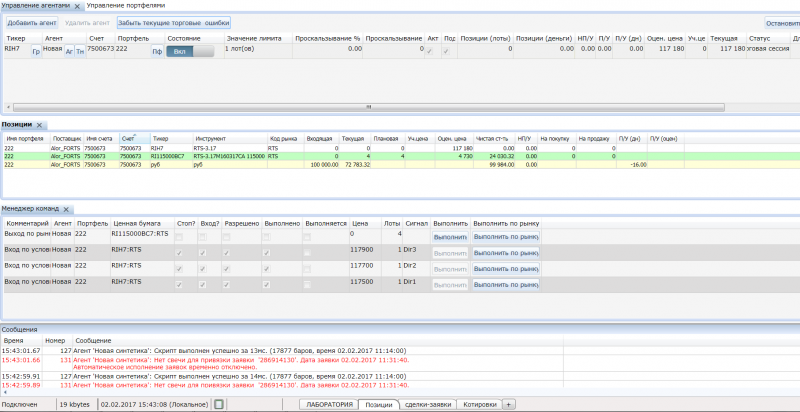Toggle Выполняется checkbox in the Dir2 row
This screenshot has height=412, width=800.
[x=307, y=268]
